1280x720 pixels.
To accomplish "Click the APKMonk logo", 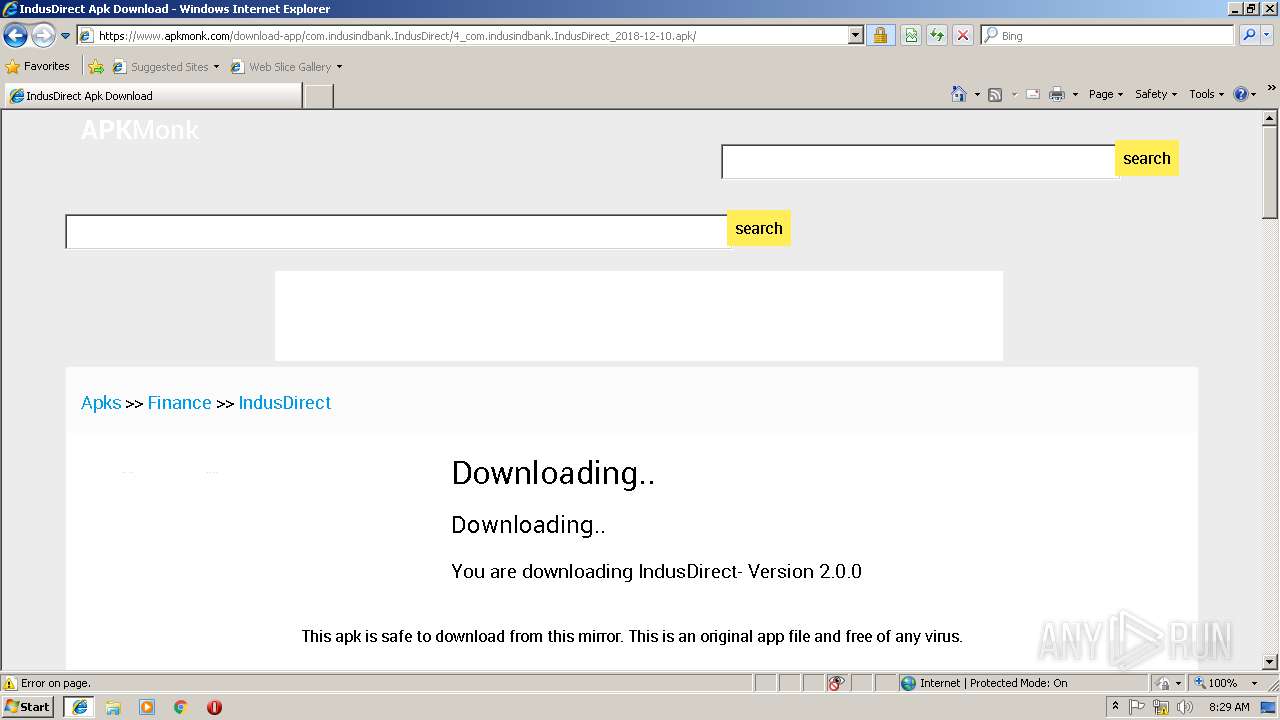I will pyautogui.click(x=140, y=130).
